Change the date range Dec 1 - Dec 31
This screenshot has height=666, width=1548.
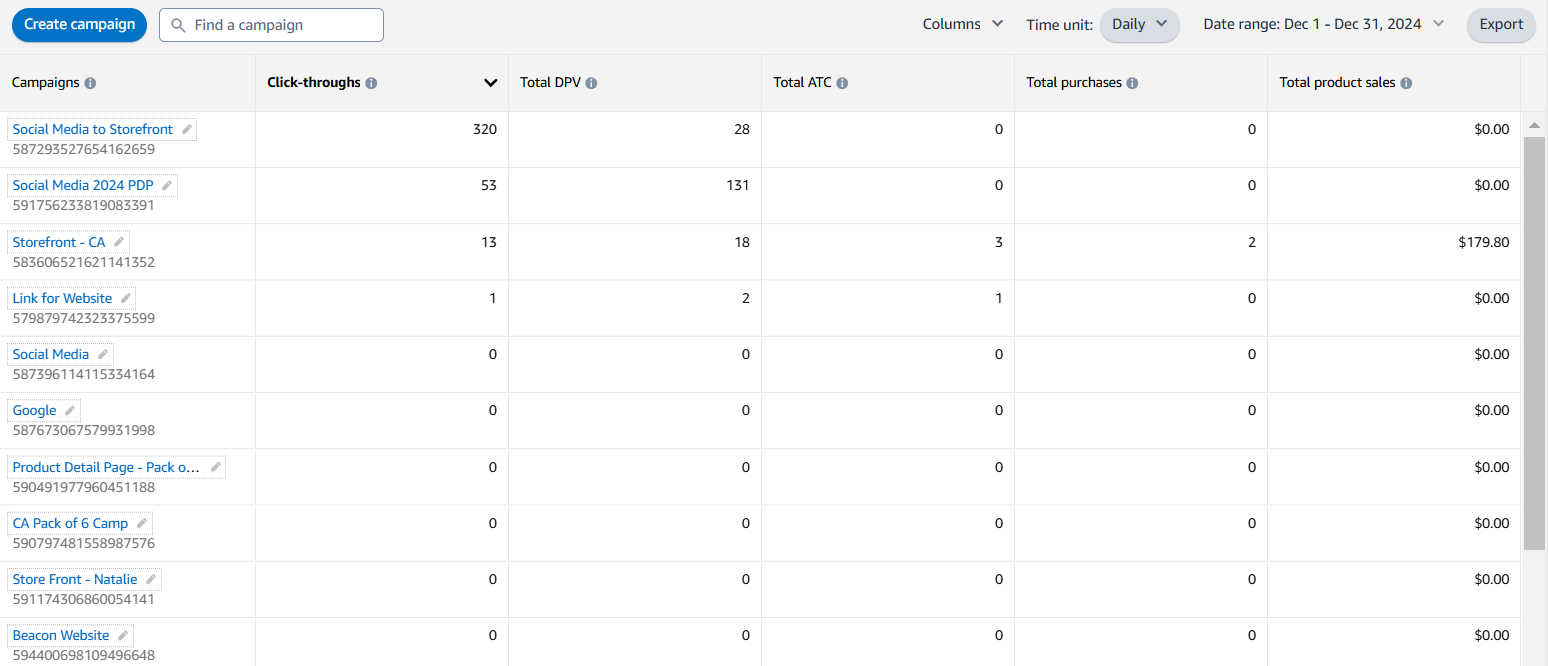(x=1324, y=24)
